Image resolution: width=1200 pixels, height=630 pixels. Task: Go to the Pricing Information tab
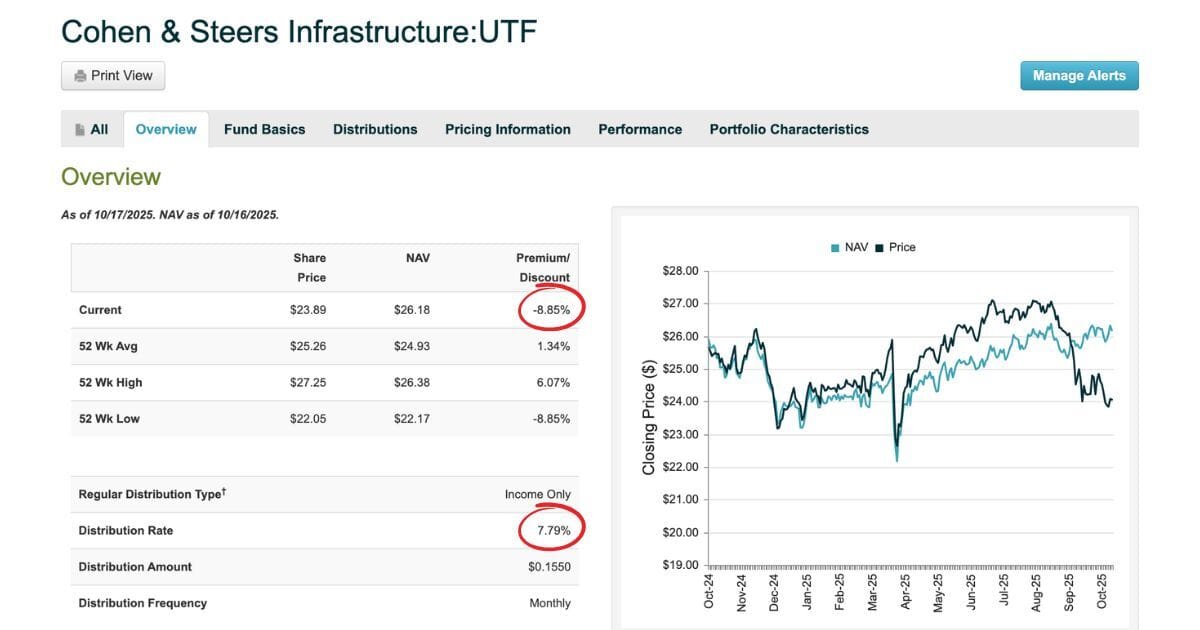508,129
